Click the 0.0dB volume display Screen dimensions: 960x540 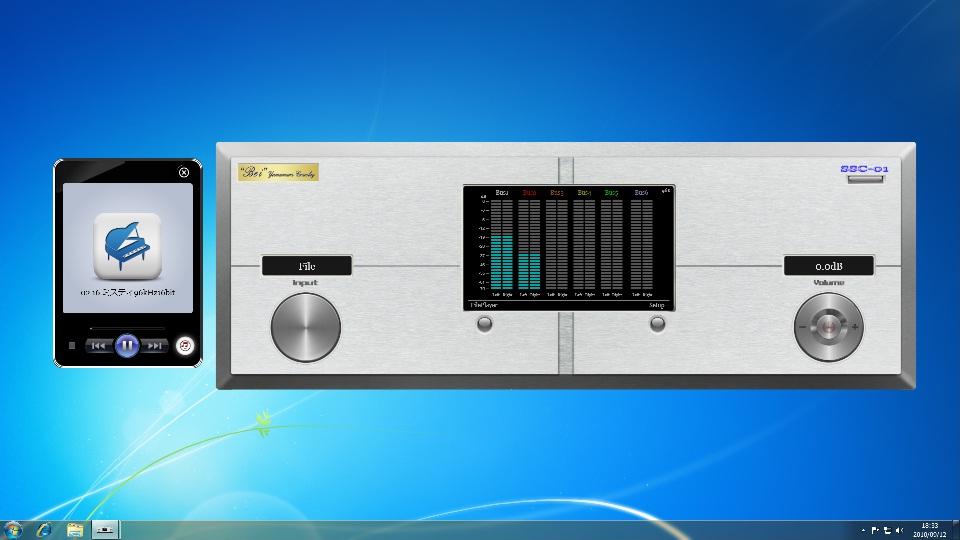click(828, 266)
